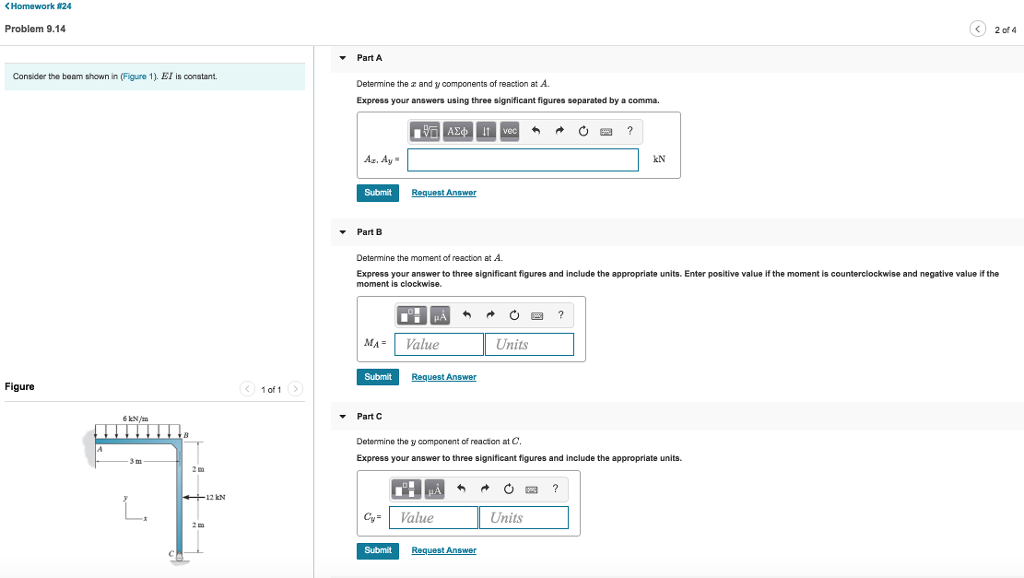This screenshot has height=578, width=1024.
Task: Open Greek symbols ΑΣΦ menu in Part A
Action: click(458, 131)
